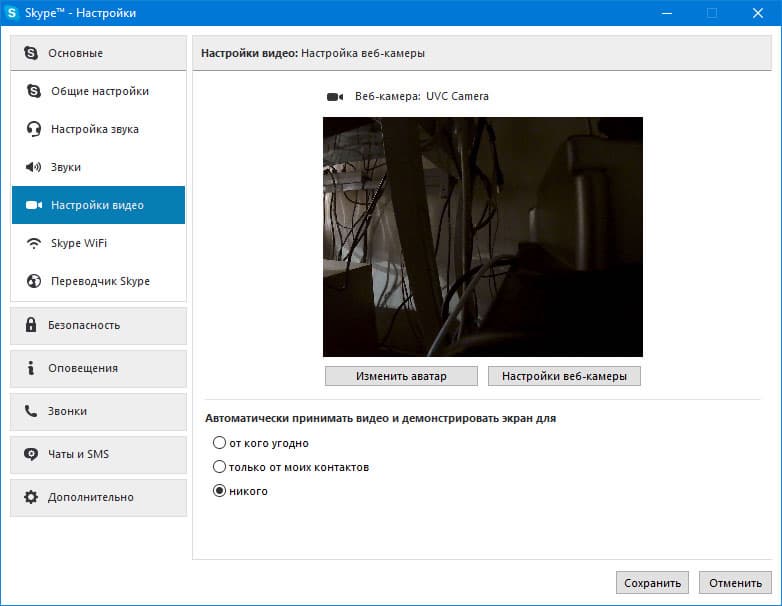
Task: Choose 'только от моих контактов' radio option
Action: (x=219, y=466)
